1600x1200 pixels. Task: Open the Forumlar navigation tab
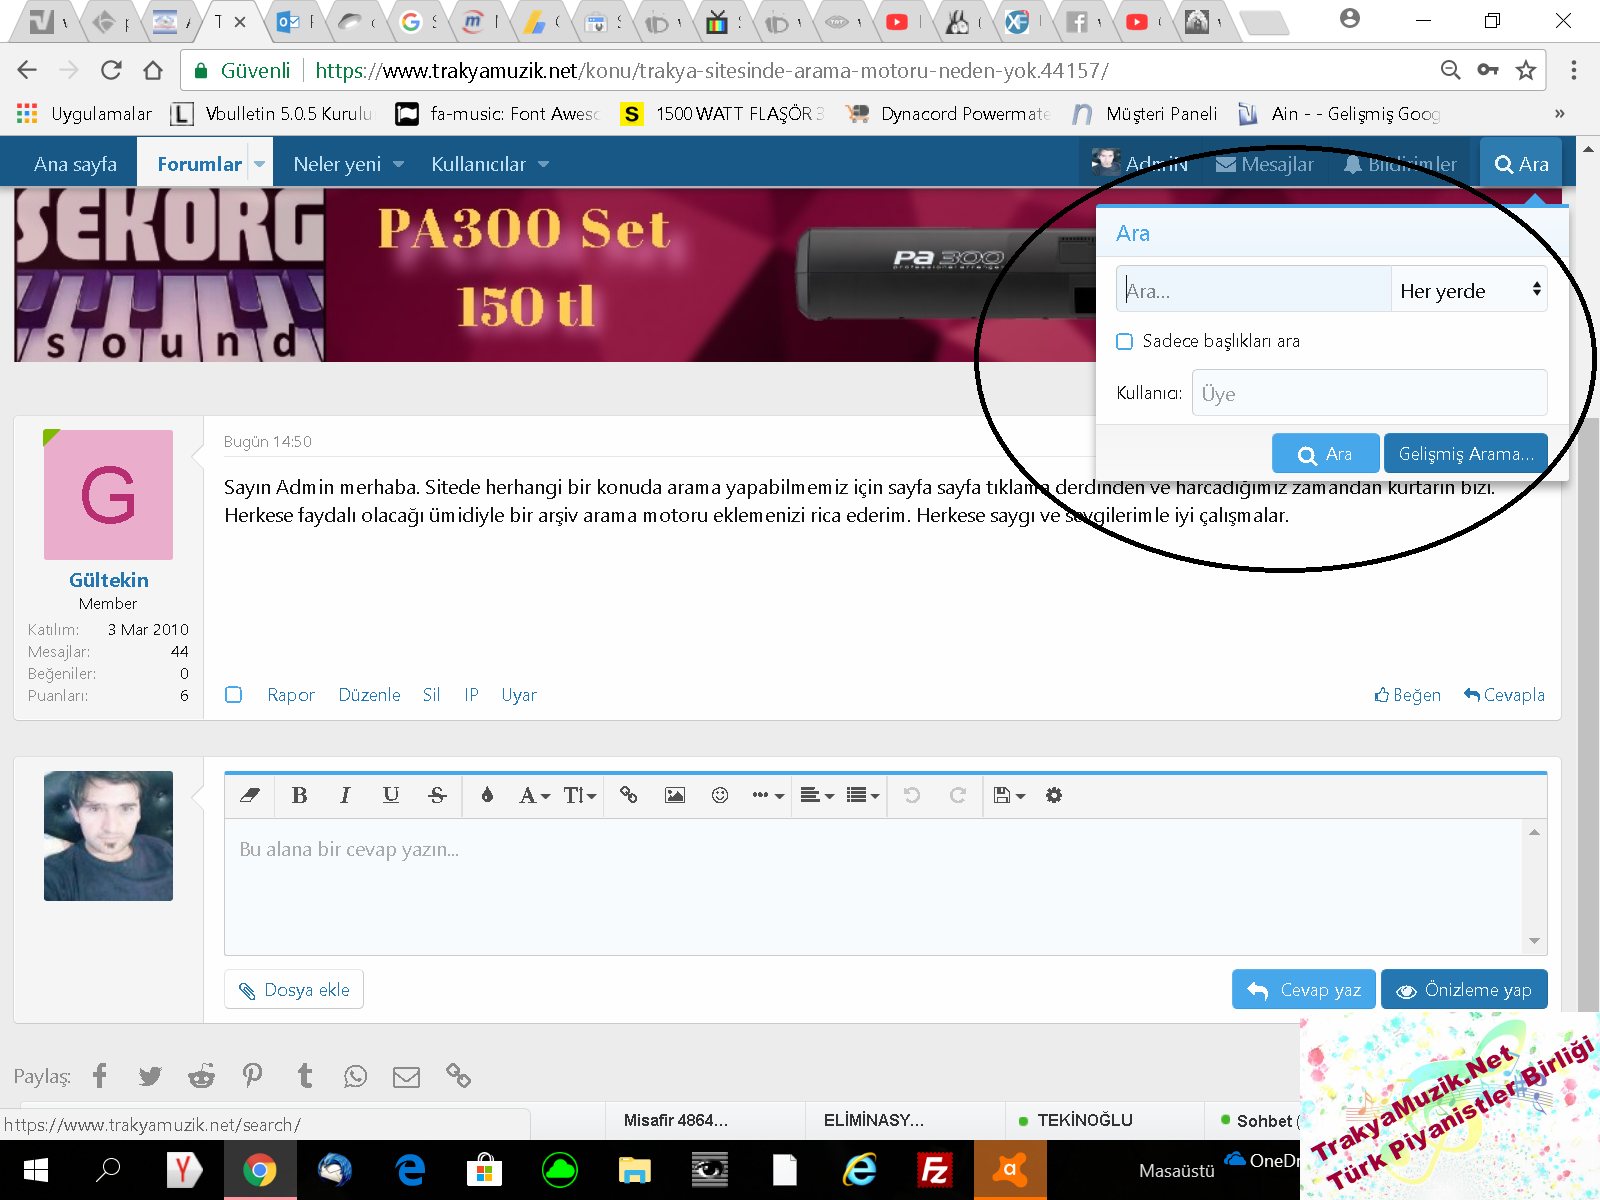point(199,164)
